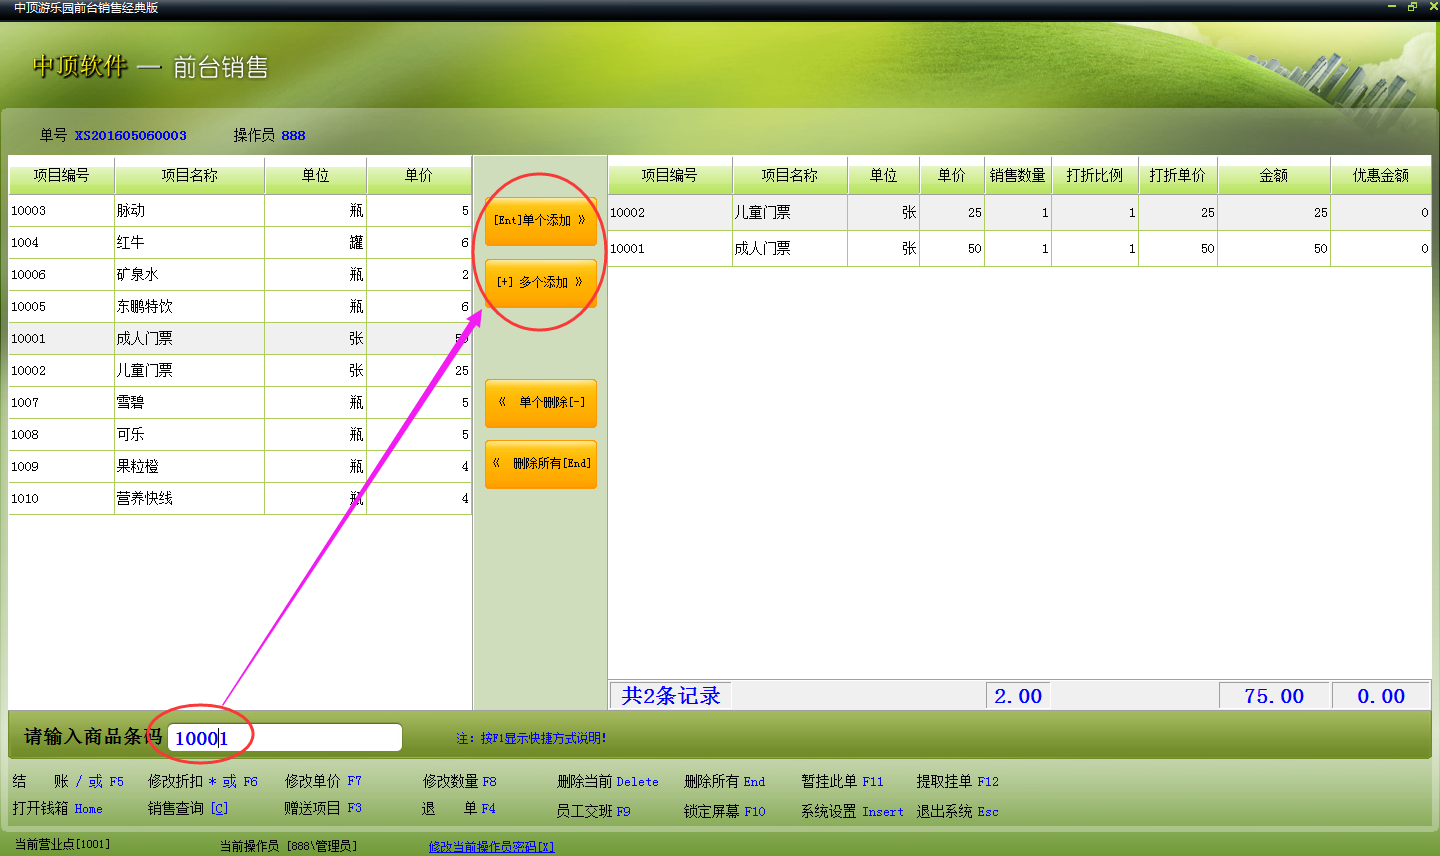Click the 销售查询 [C] shortcut label
Image resolution: width=1440 pixels, height=856 pixels.
[x=188, y=808]
